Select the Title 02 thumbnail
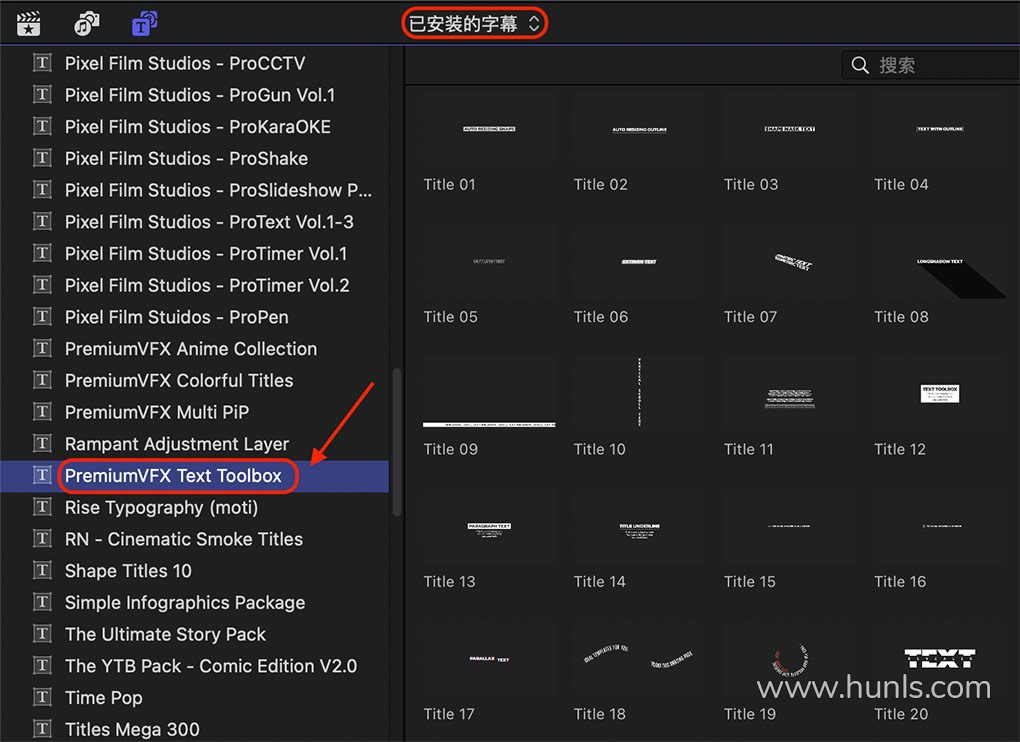Viewport: 1020px width, 742px height. tap(639, 129)
